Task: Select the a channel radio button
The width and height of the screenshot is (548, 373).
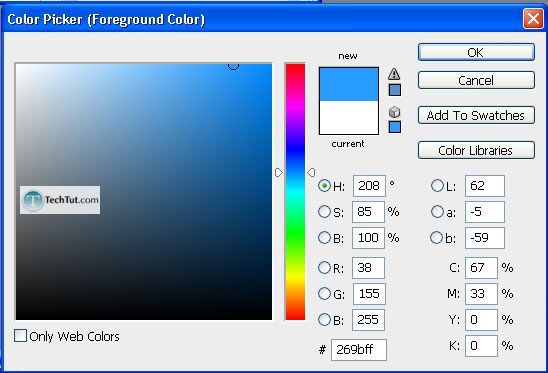Action: point(437,211)
